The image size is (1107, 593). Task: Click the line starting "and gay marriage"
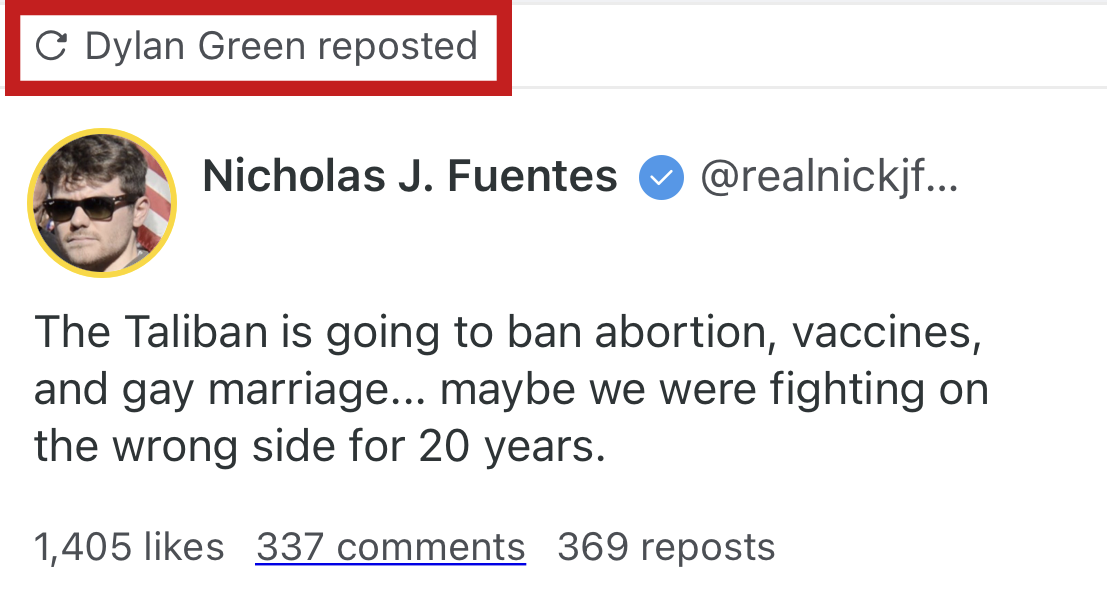pyautogui.click(x=510, y=389)
